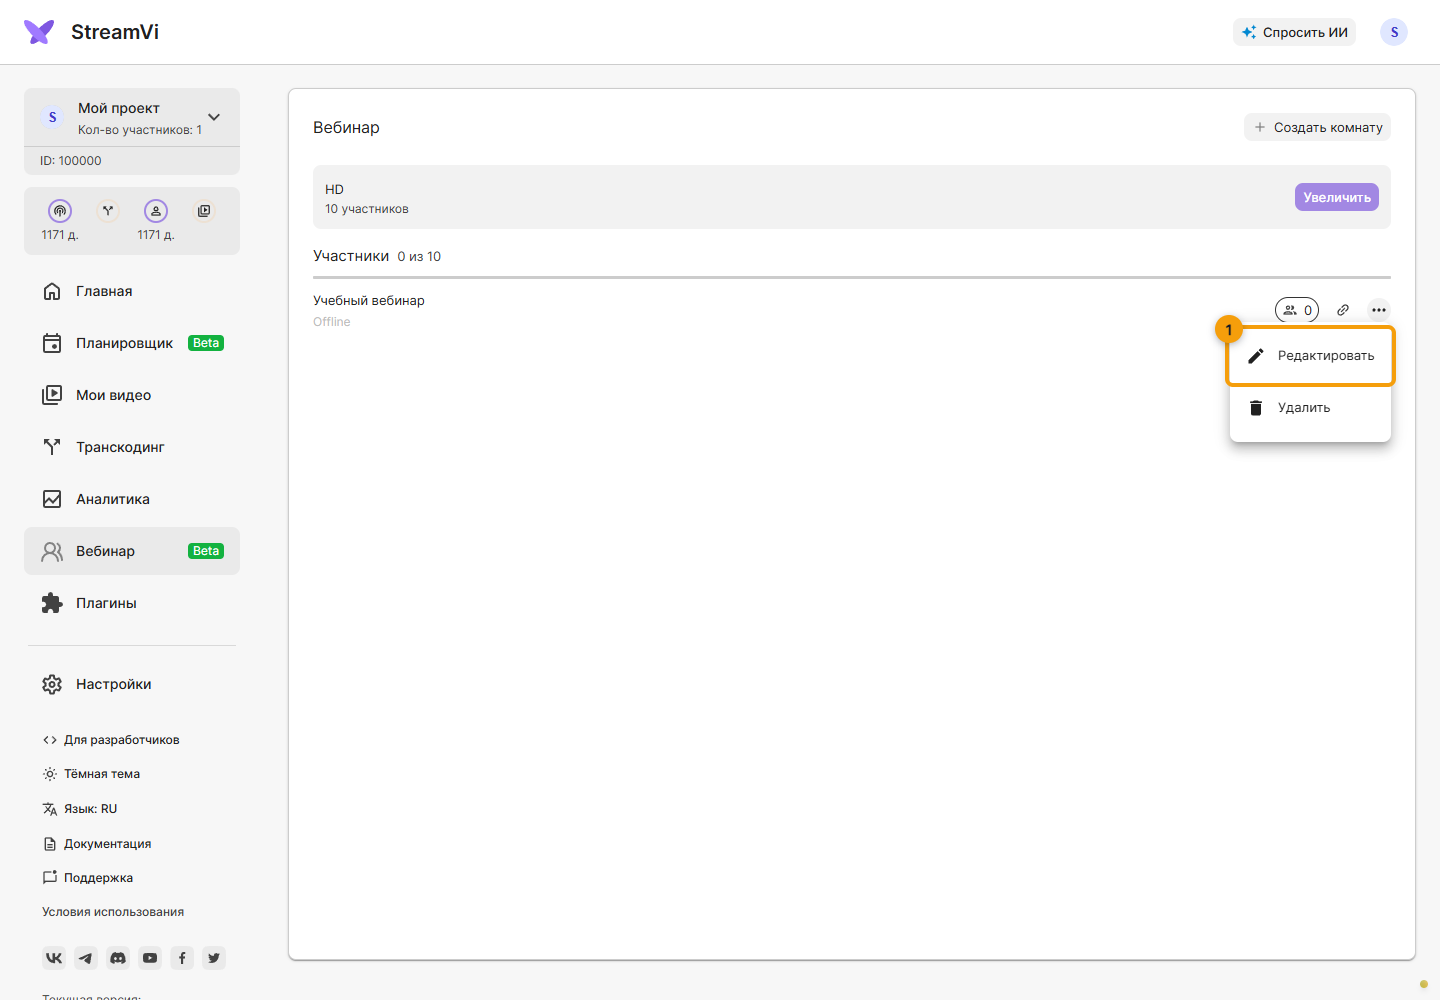This screenshot has height=1000, width=1440.
Task: Choose 'Удалить' in the context menu
Action: 1310,408
